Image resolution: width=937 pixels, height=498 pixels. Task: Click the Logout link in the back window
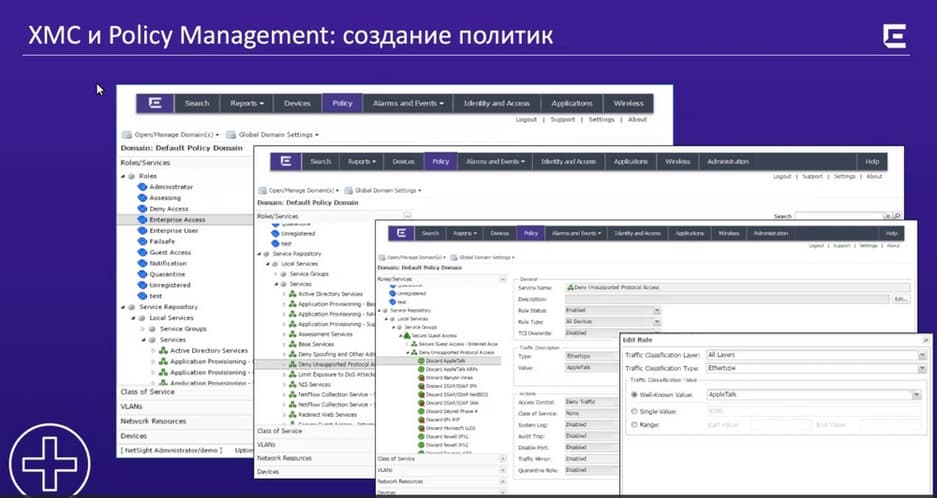(x=526, y=120)
